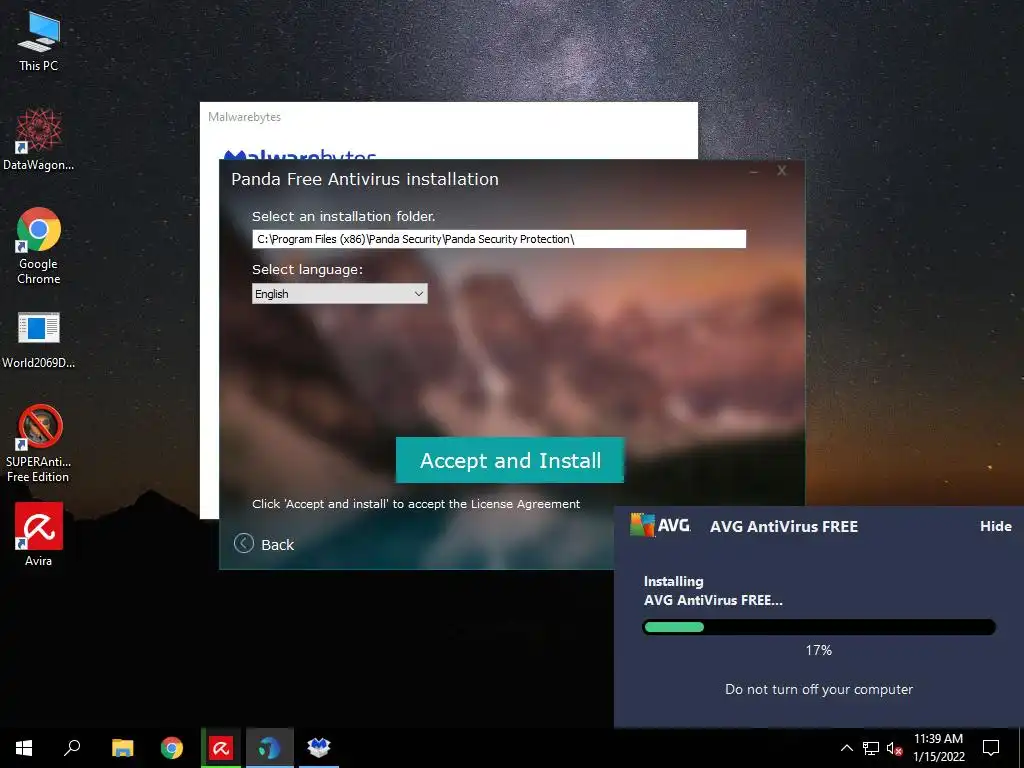Click the AVG installation progress bar
The image size is (1024, 768).
point(819,627)
